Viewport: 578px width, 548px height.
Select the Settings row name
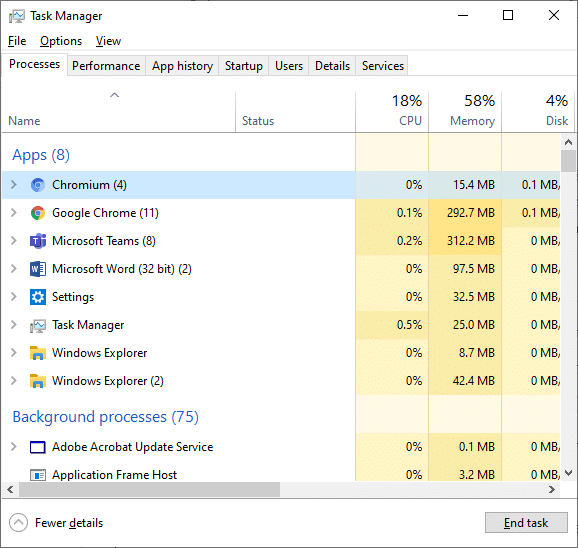point(73,297)
